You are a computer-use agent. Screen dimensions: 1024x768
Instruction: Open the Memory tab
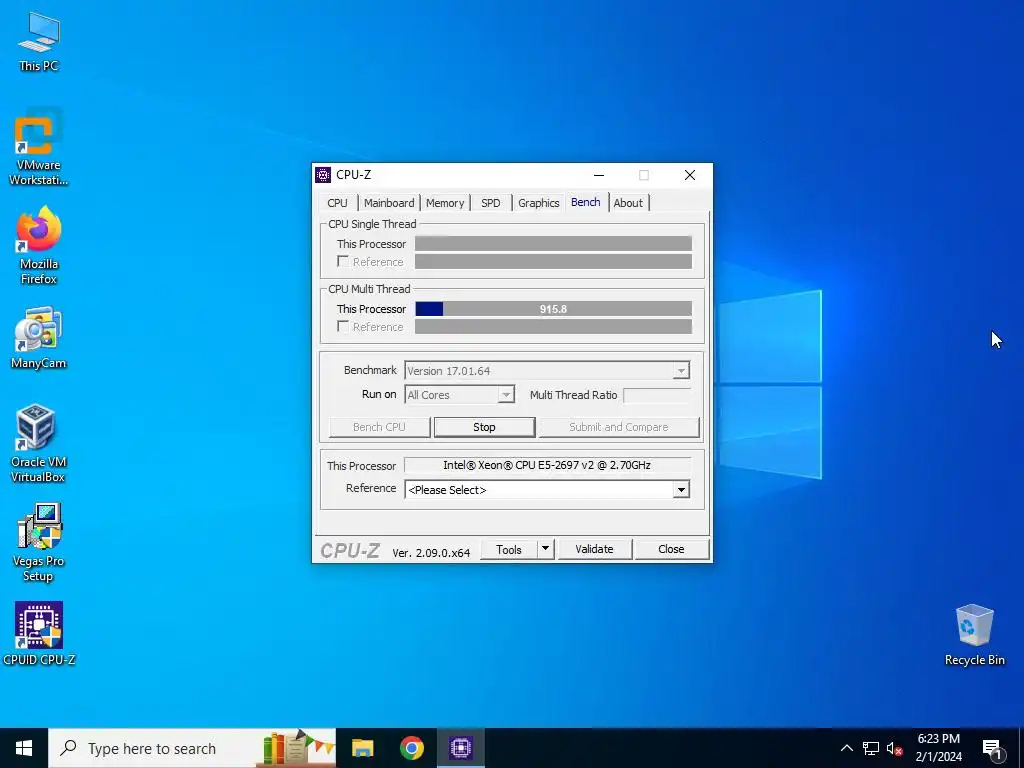coord(445,203)
